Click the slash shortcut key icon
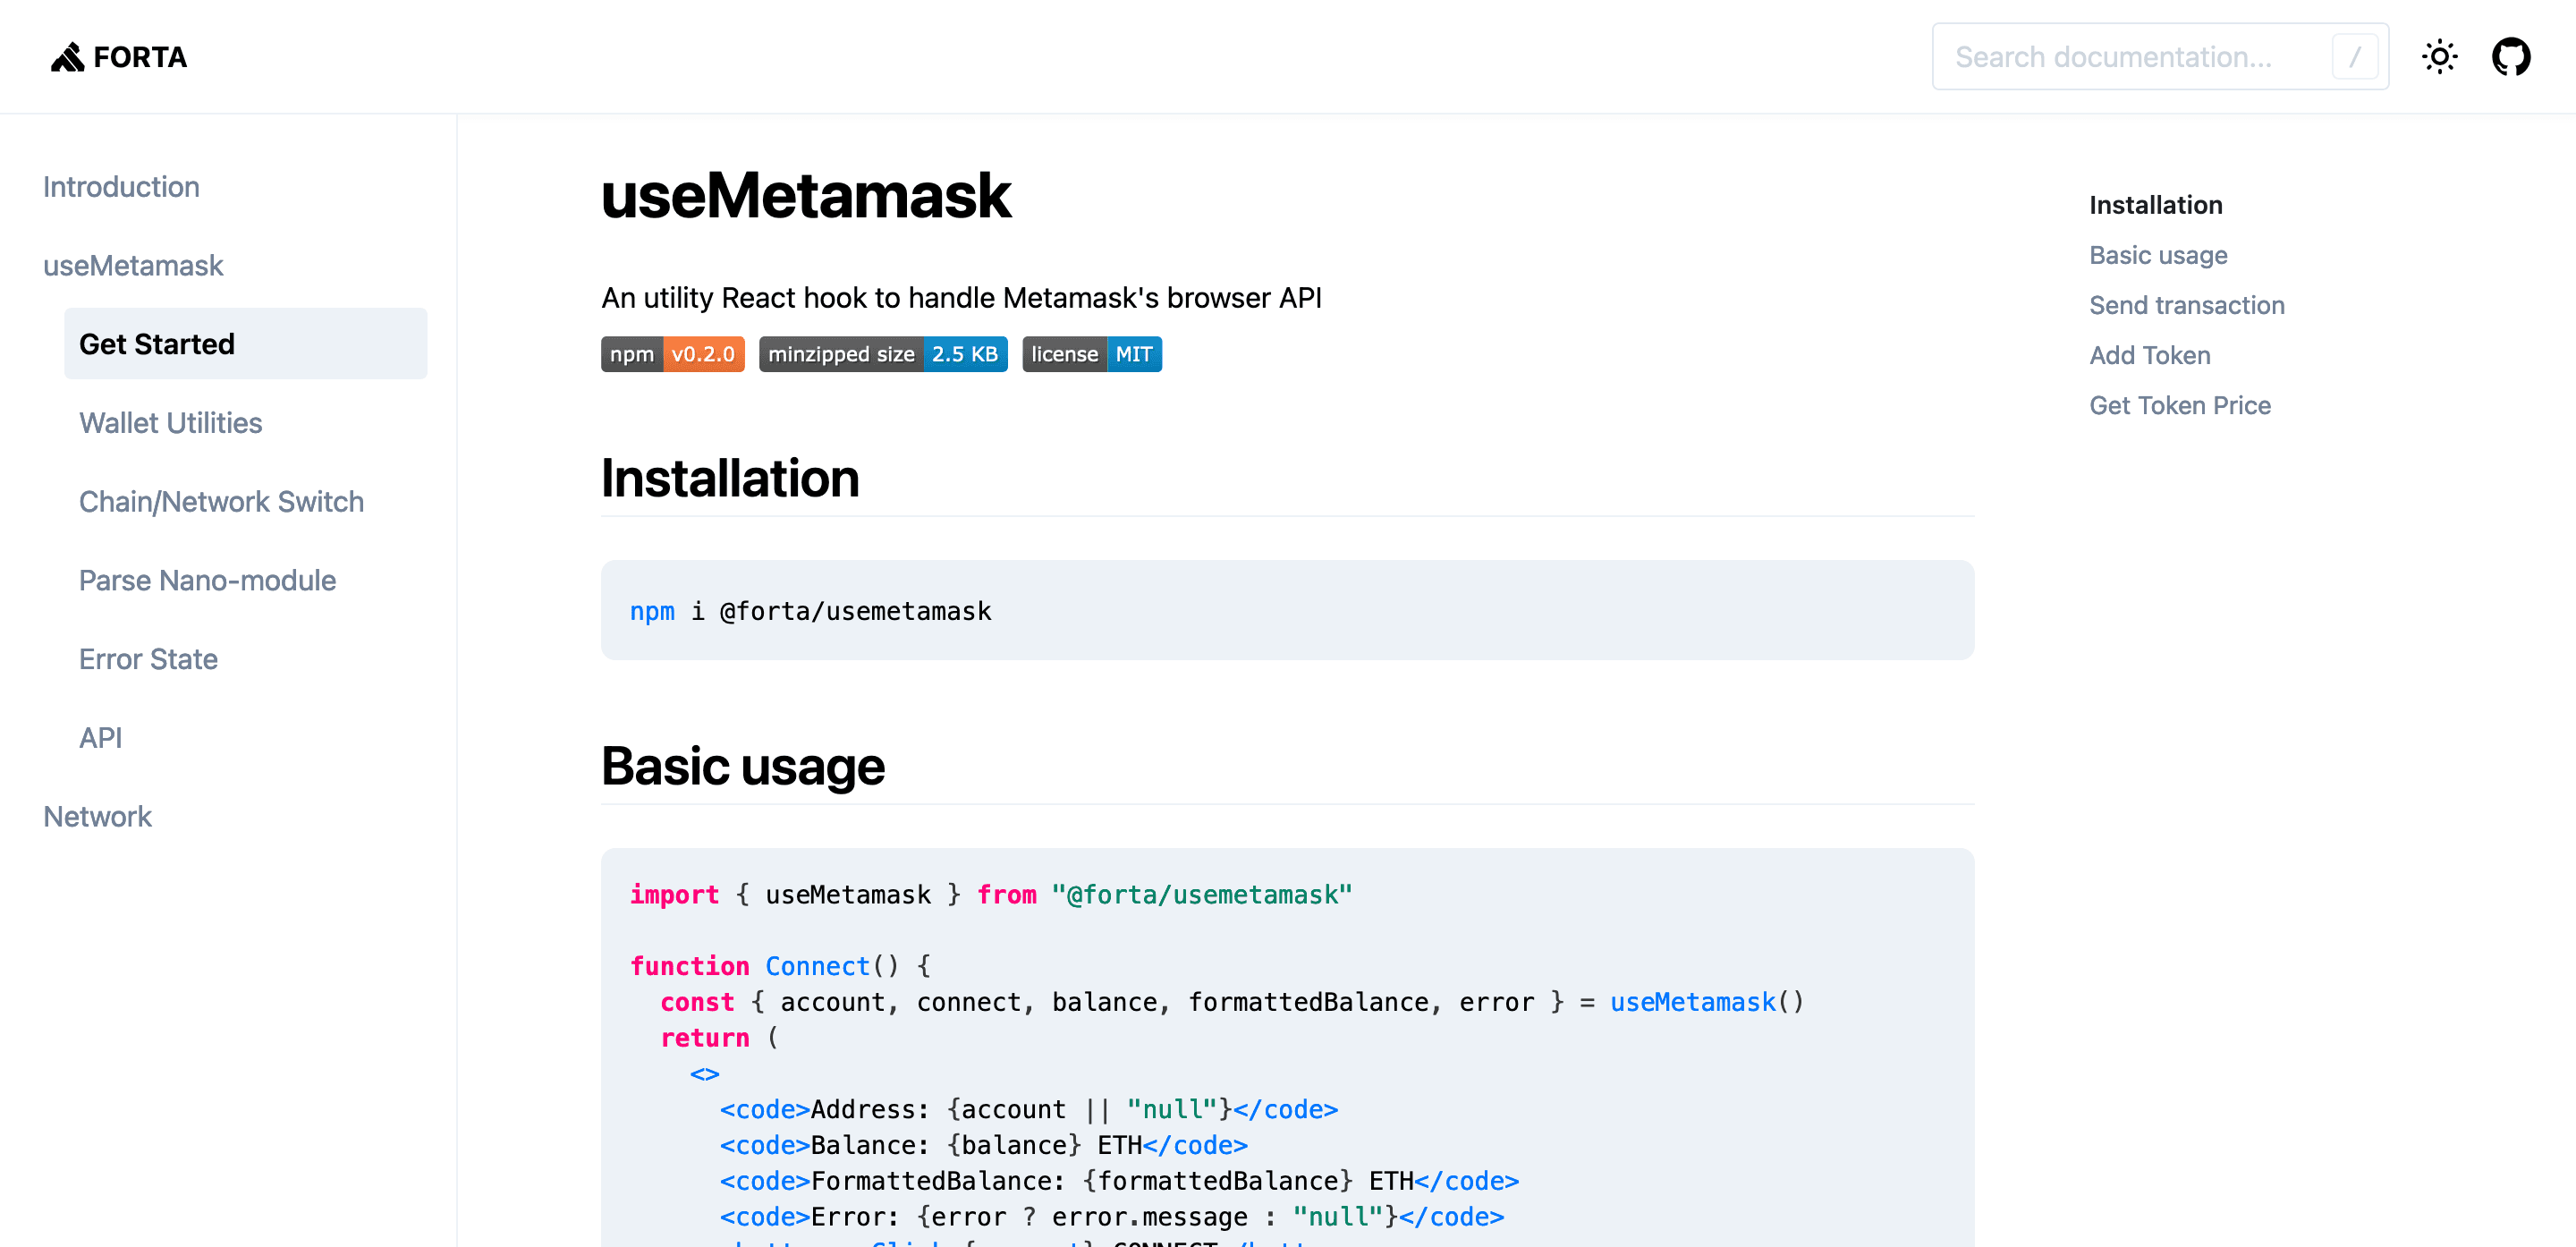The image size is (2576, 1247). [2354, 57]
